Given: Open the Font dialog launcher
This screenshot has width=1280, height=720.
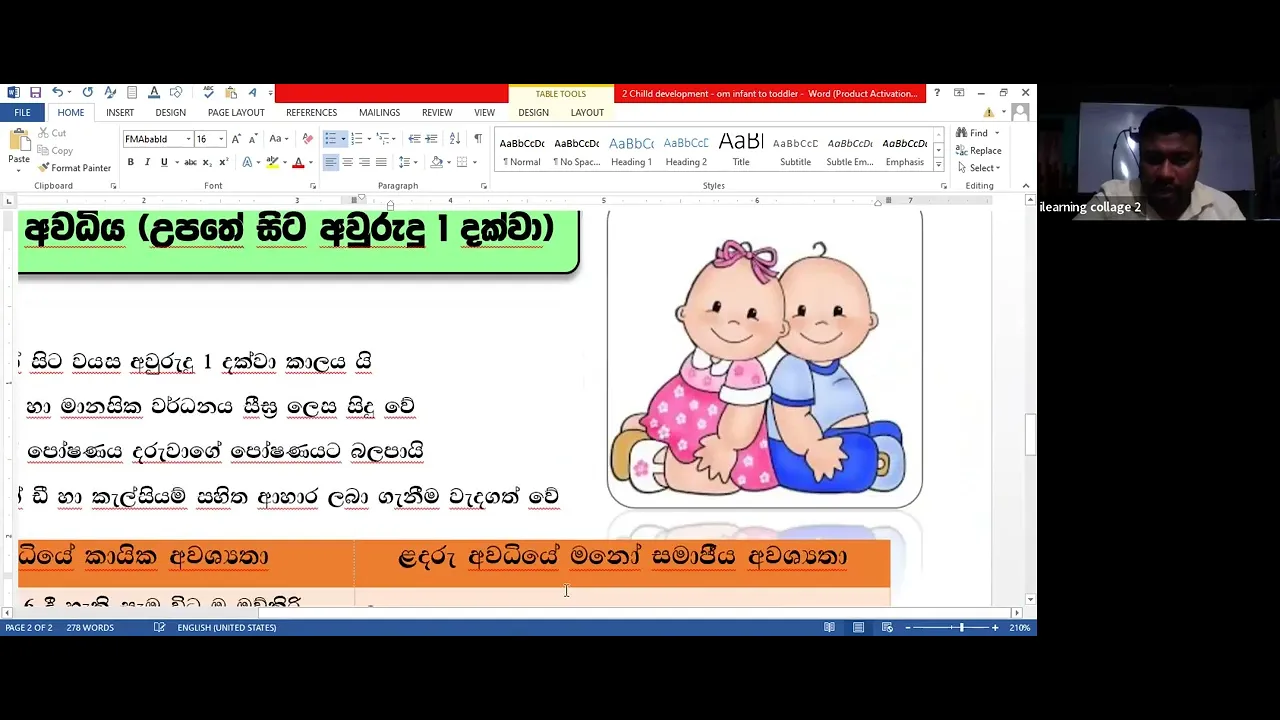Looking at the screenshot, I should [x=313, y=186].
